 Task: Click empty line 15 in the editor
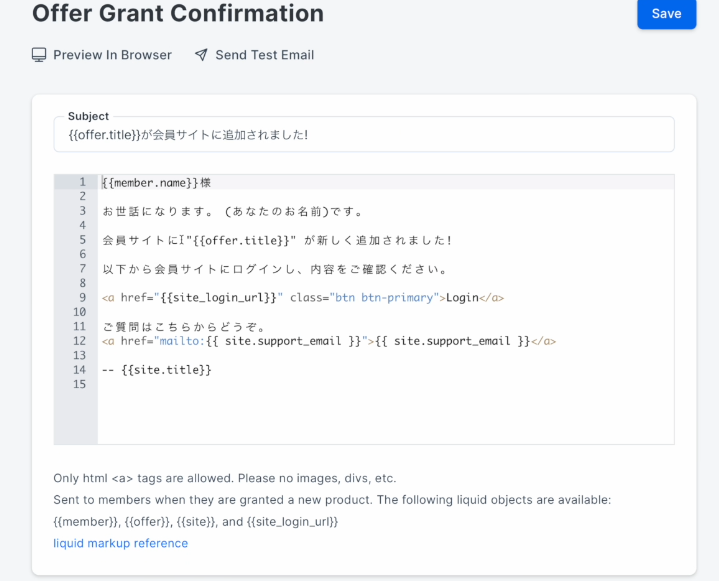tap(385, 384)
